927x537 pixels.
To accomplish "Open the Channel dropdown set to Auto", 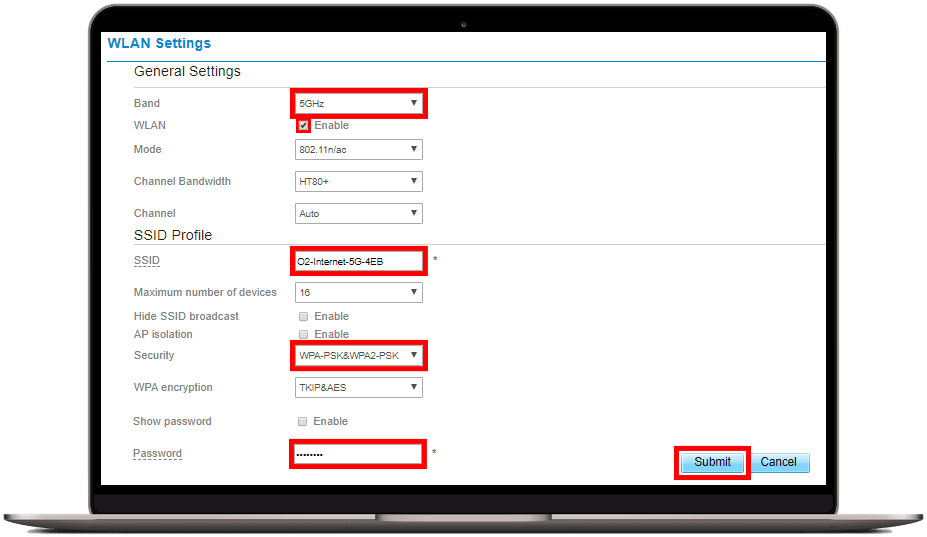I will click(358, 214).
